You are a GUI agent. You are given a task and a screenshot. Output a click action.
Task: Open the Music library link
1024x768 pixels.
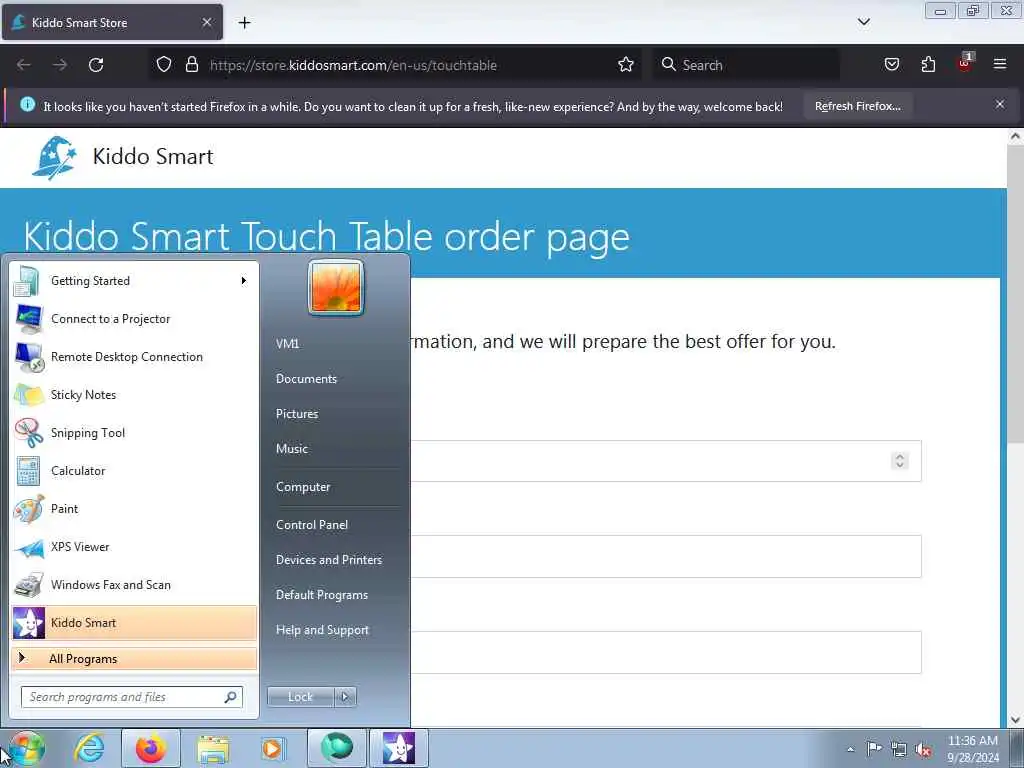(x=292, y=449)
